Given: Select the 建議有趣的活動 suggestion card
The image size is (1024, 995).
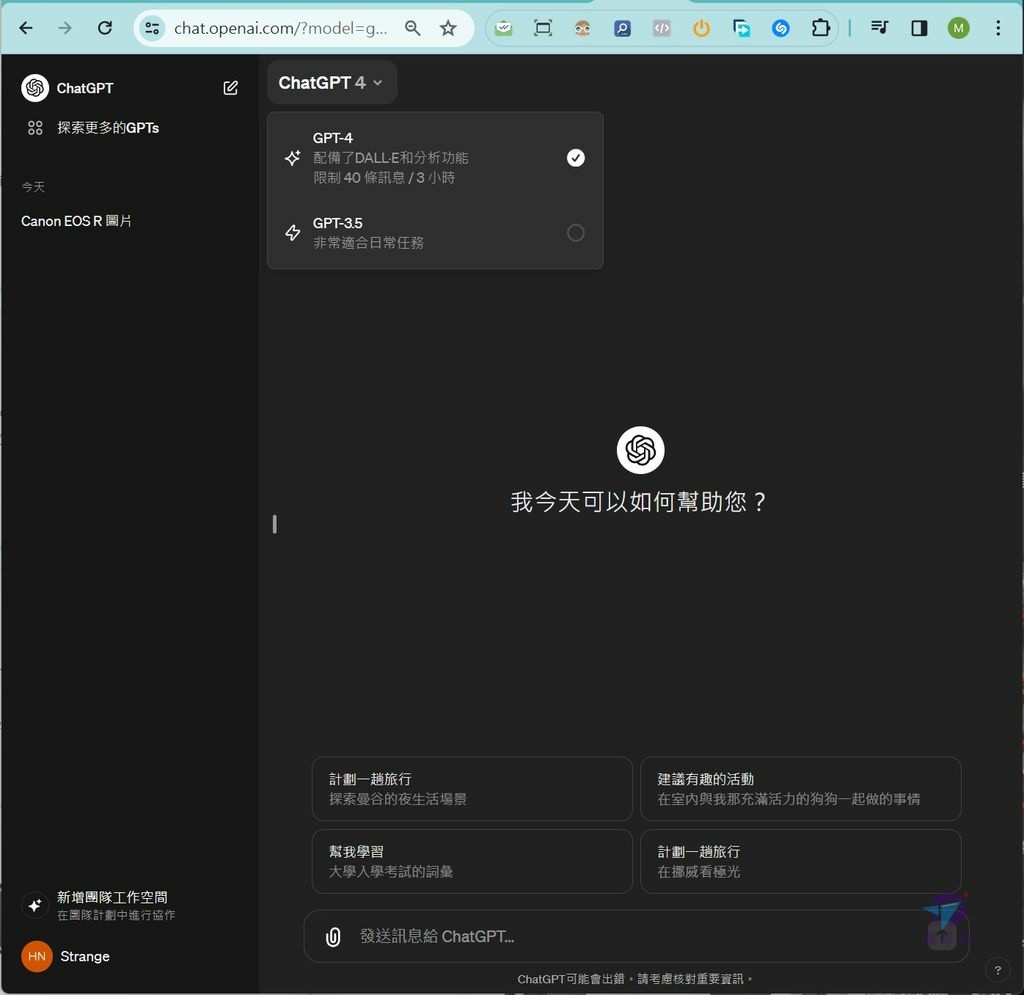Looking at the screenshot, I should click(x=801, y=789).
